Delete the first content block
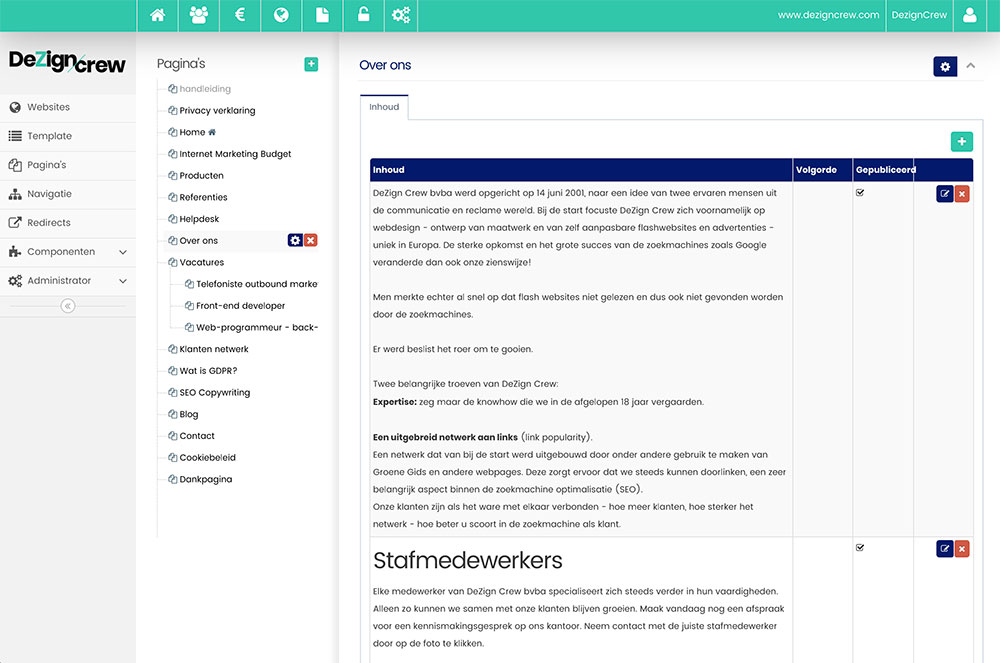Viewport: 1000px width, 663px height. pyautogui.click(x=962, y=194)
